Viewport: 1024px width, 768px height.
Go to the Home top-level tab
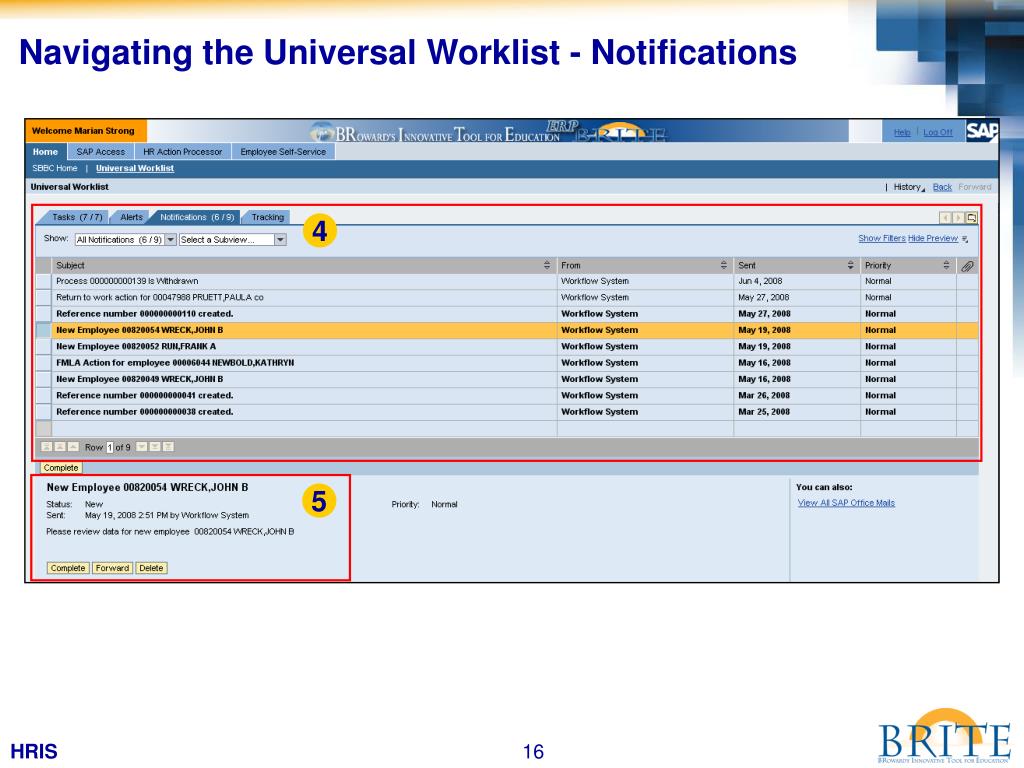[x=46, y=152]
